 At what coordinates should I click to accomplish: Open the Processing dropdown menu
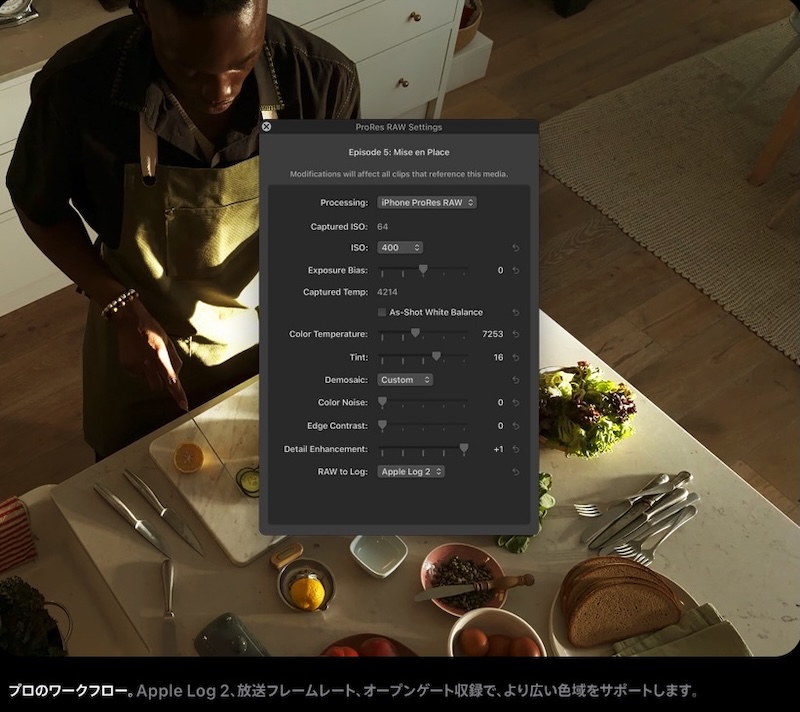tap(427, 203)
